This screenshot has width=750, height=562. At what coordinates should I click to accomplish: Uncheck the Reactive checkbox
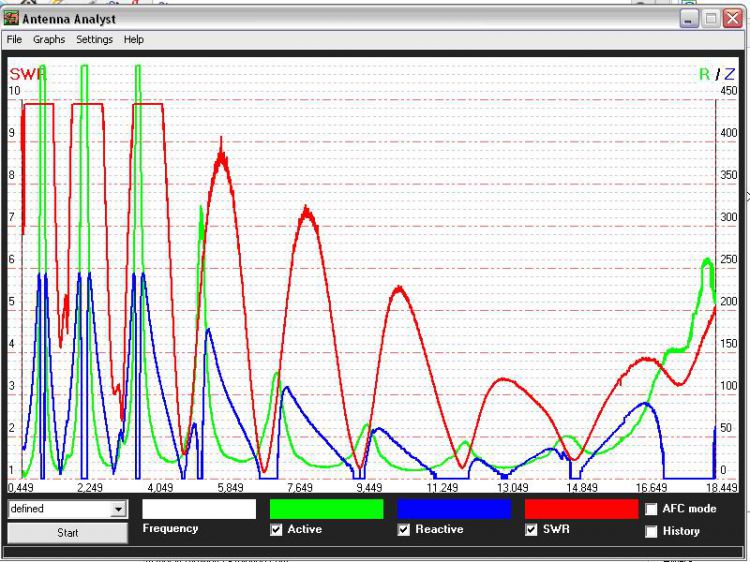coord(404,529)
